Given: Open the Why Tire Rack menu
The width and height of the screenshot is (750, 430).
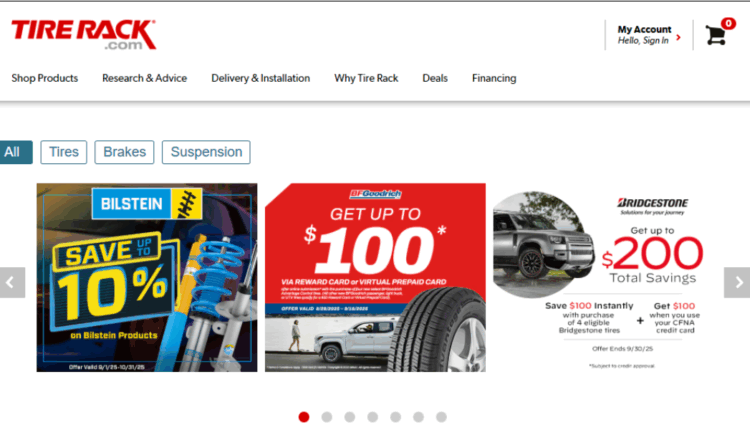Looking at the screenshot, I should [366, 78].
